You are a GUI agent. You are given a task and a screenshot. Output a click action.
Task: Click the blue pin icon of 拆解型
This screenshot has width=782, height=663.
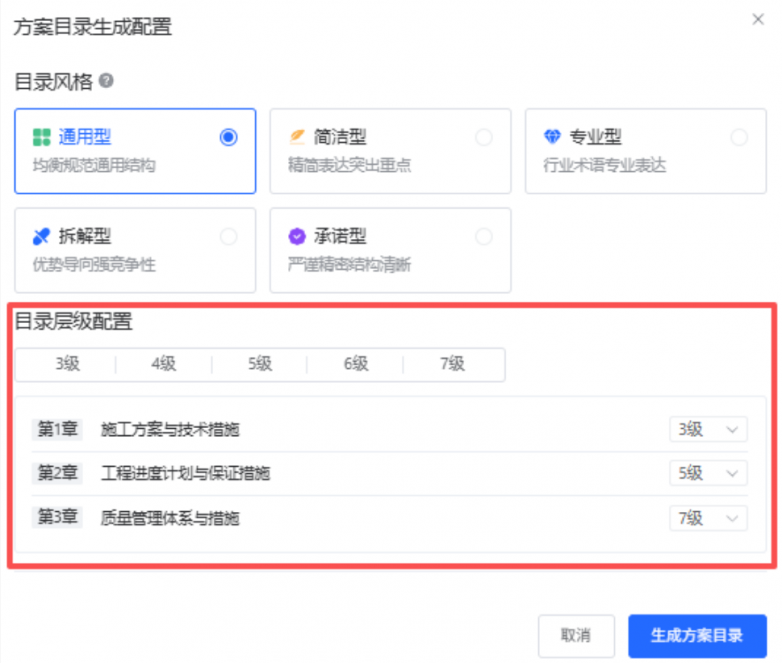[41, 236]
